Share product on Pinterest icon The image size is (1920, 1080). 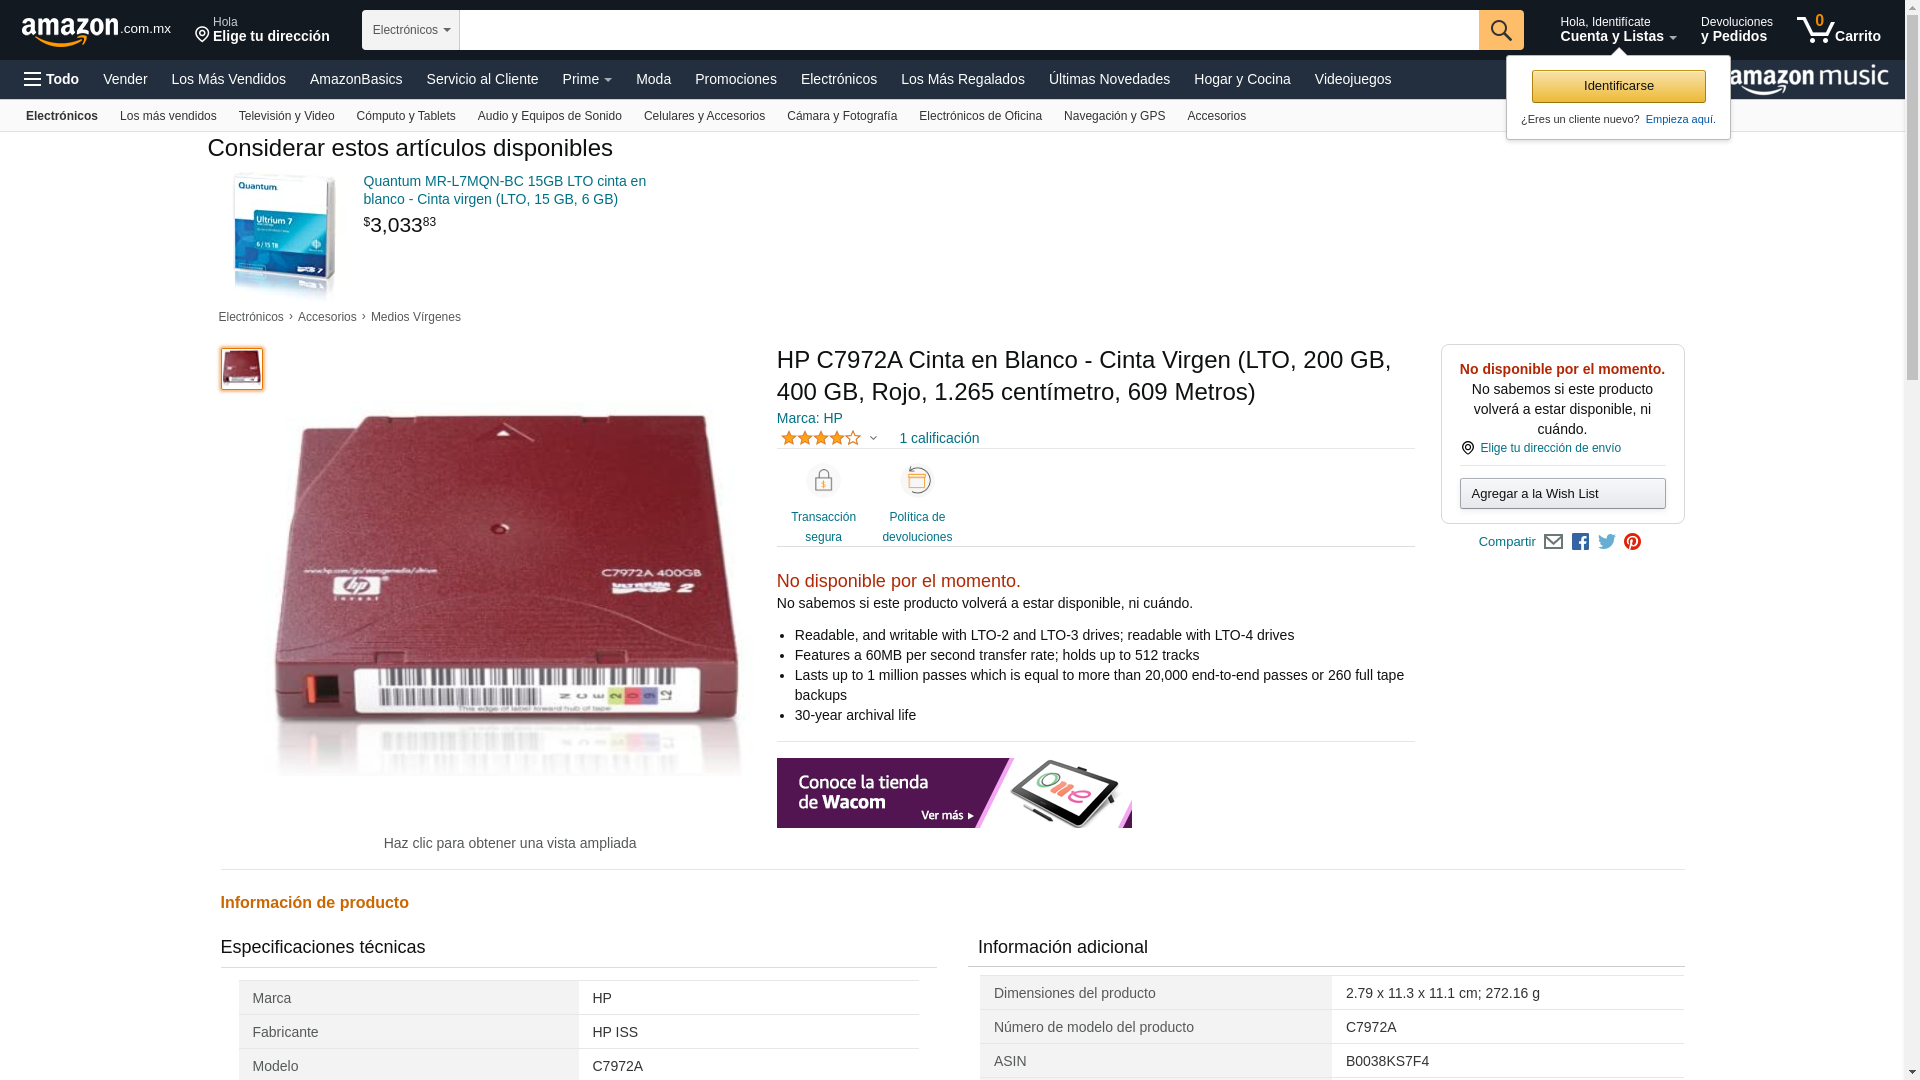click(x=1633, y=542)
